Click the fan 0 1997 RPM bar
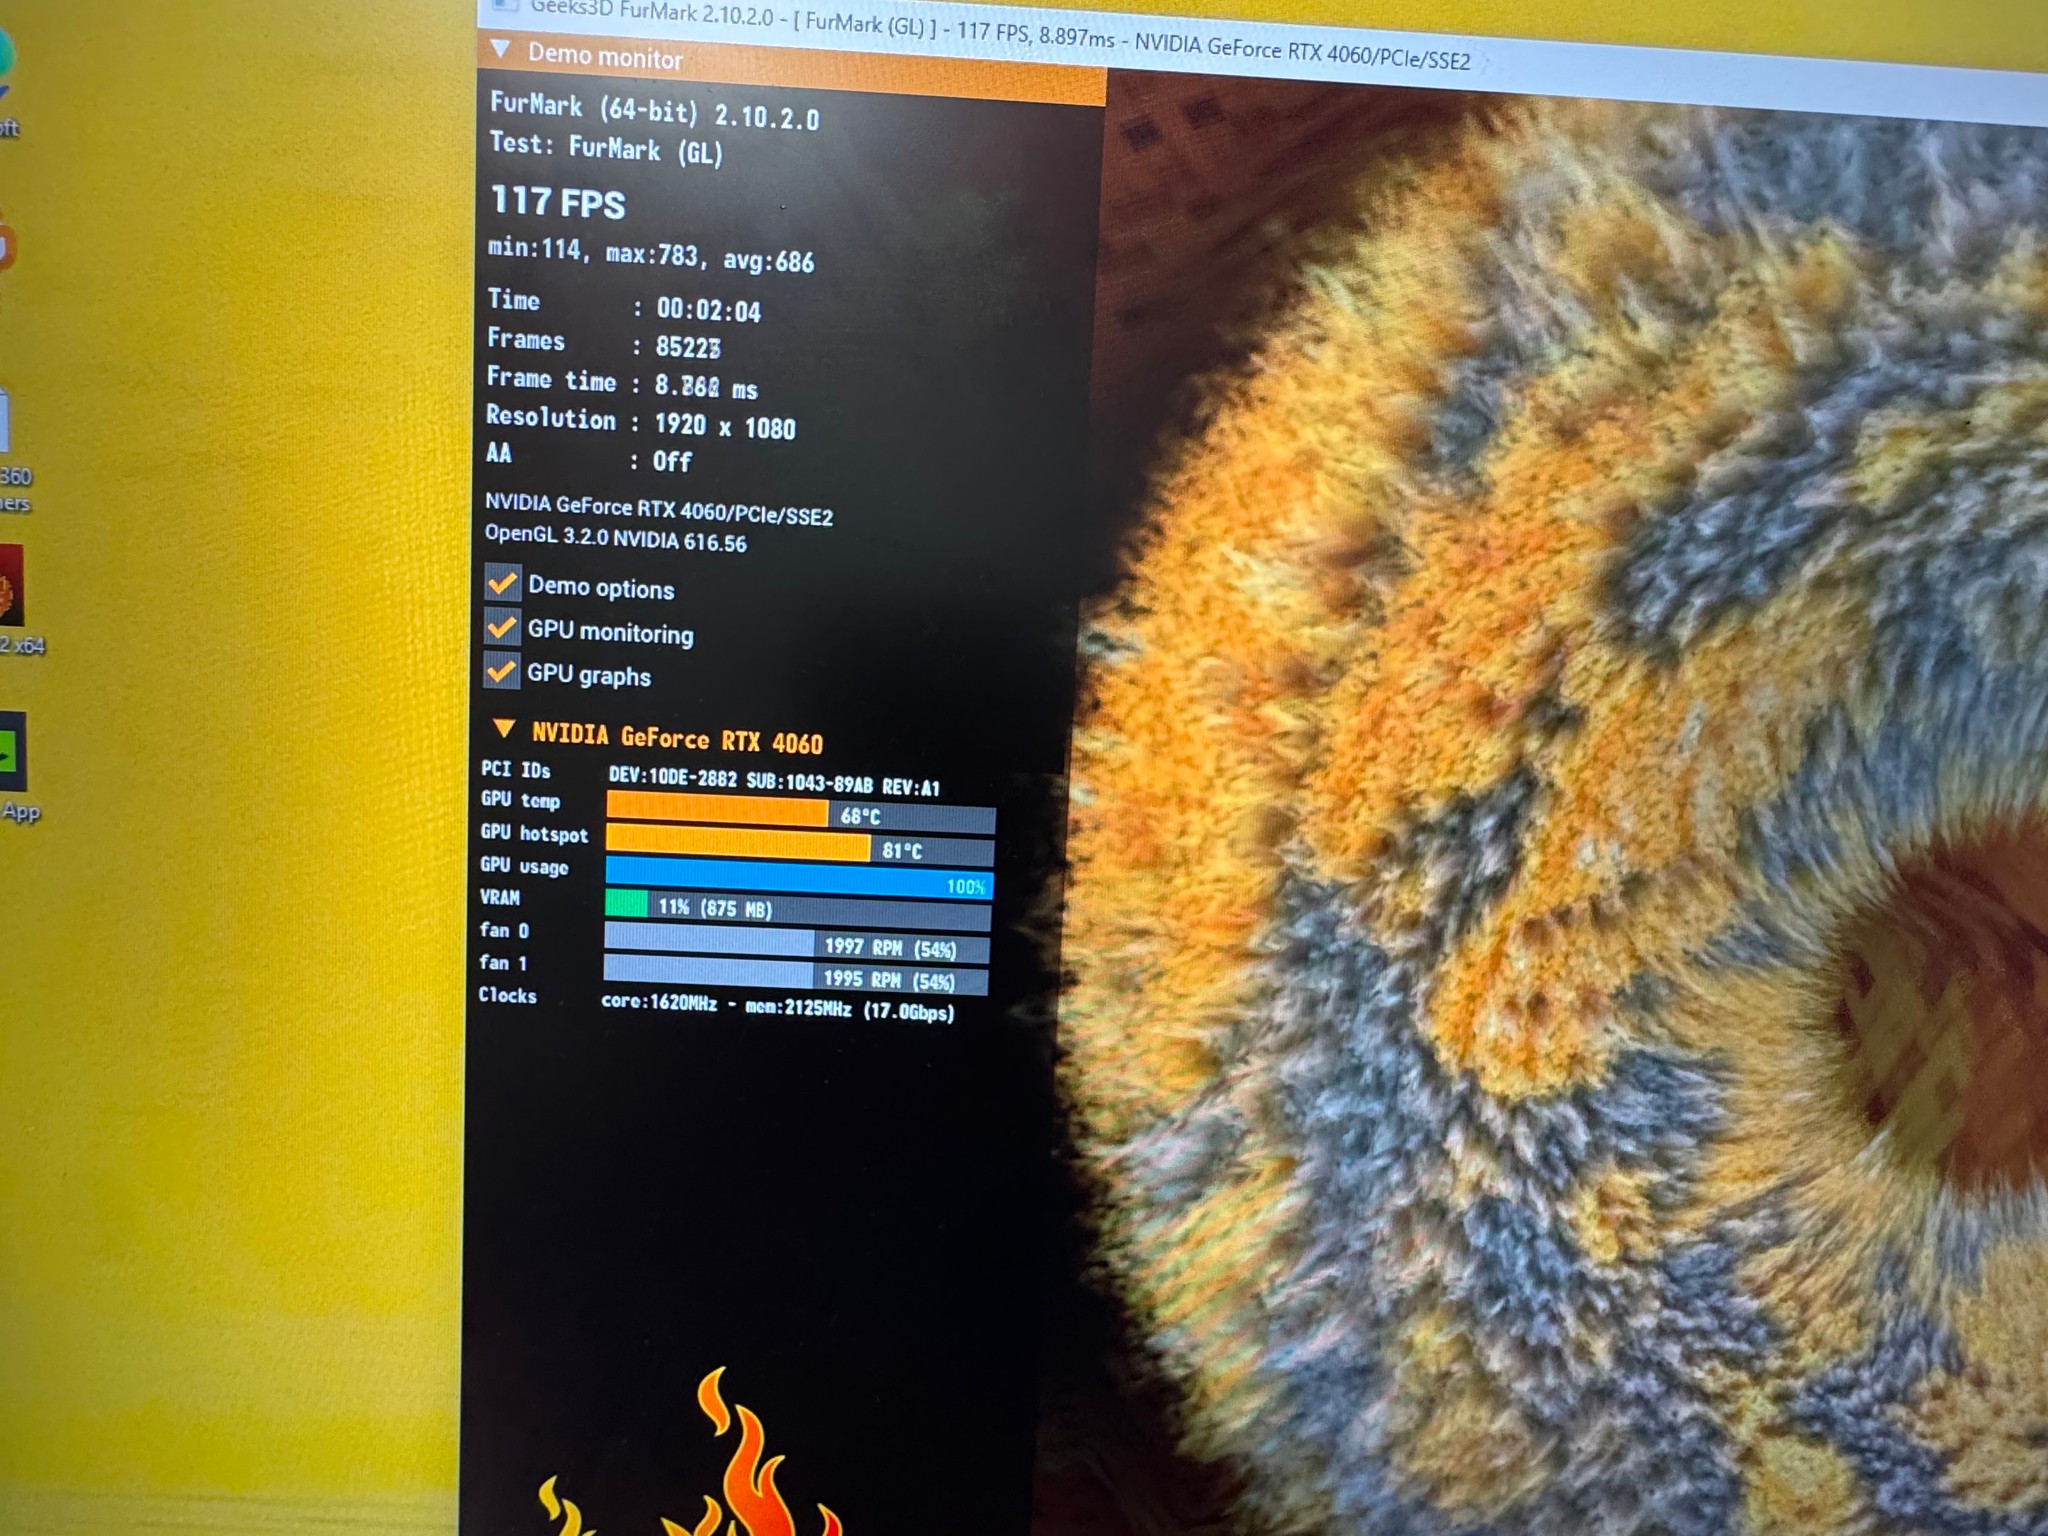This screenshot has width=2048, height=1536. point(797,943)
